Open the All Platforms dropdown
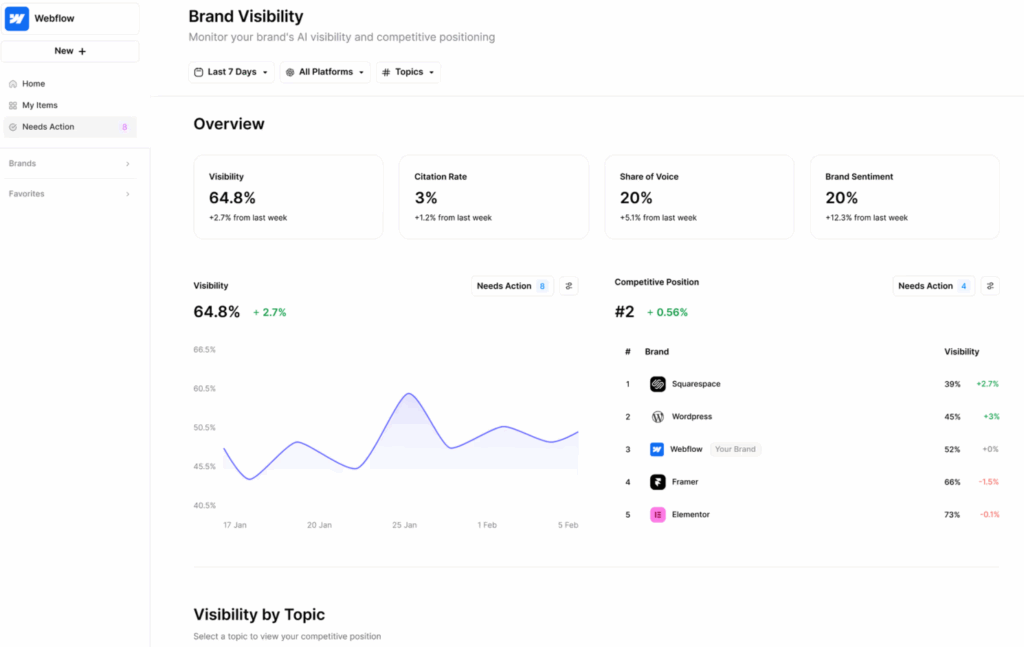 coord(324,71)
